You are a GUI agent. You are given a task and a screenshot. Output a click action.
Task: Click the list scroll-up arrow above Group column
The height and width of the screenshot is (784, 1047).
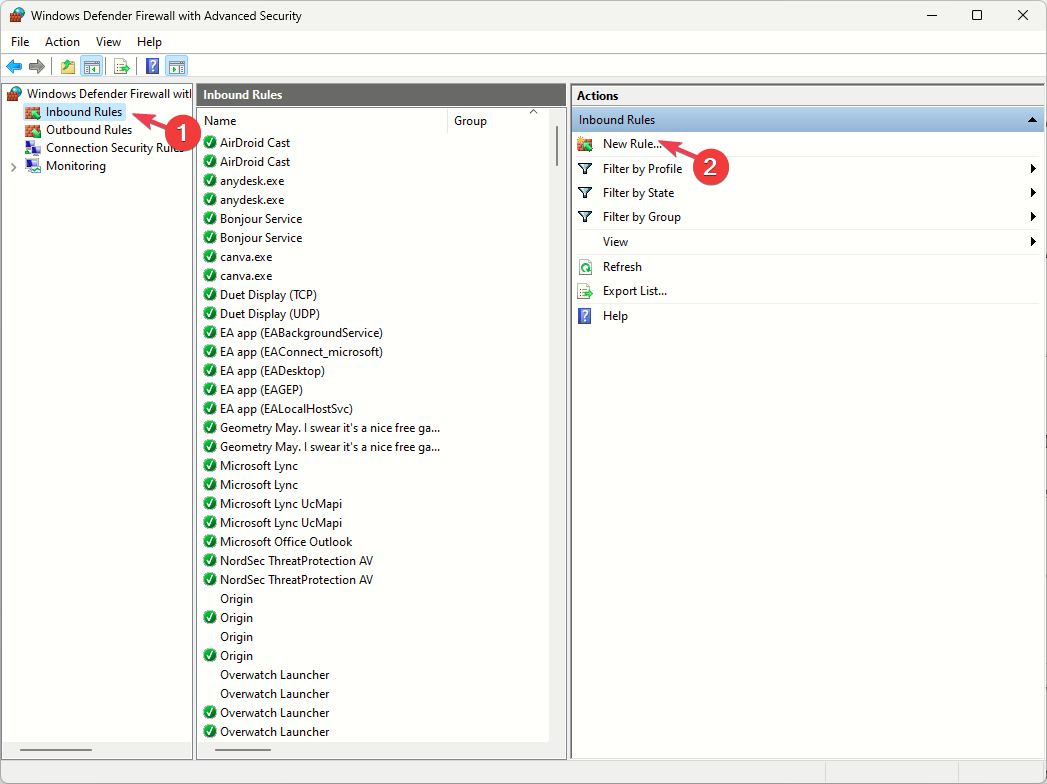pos(534,112)
